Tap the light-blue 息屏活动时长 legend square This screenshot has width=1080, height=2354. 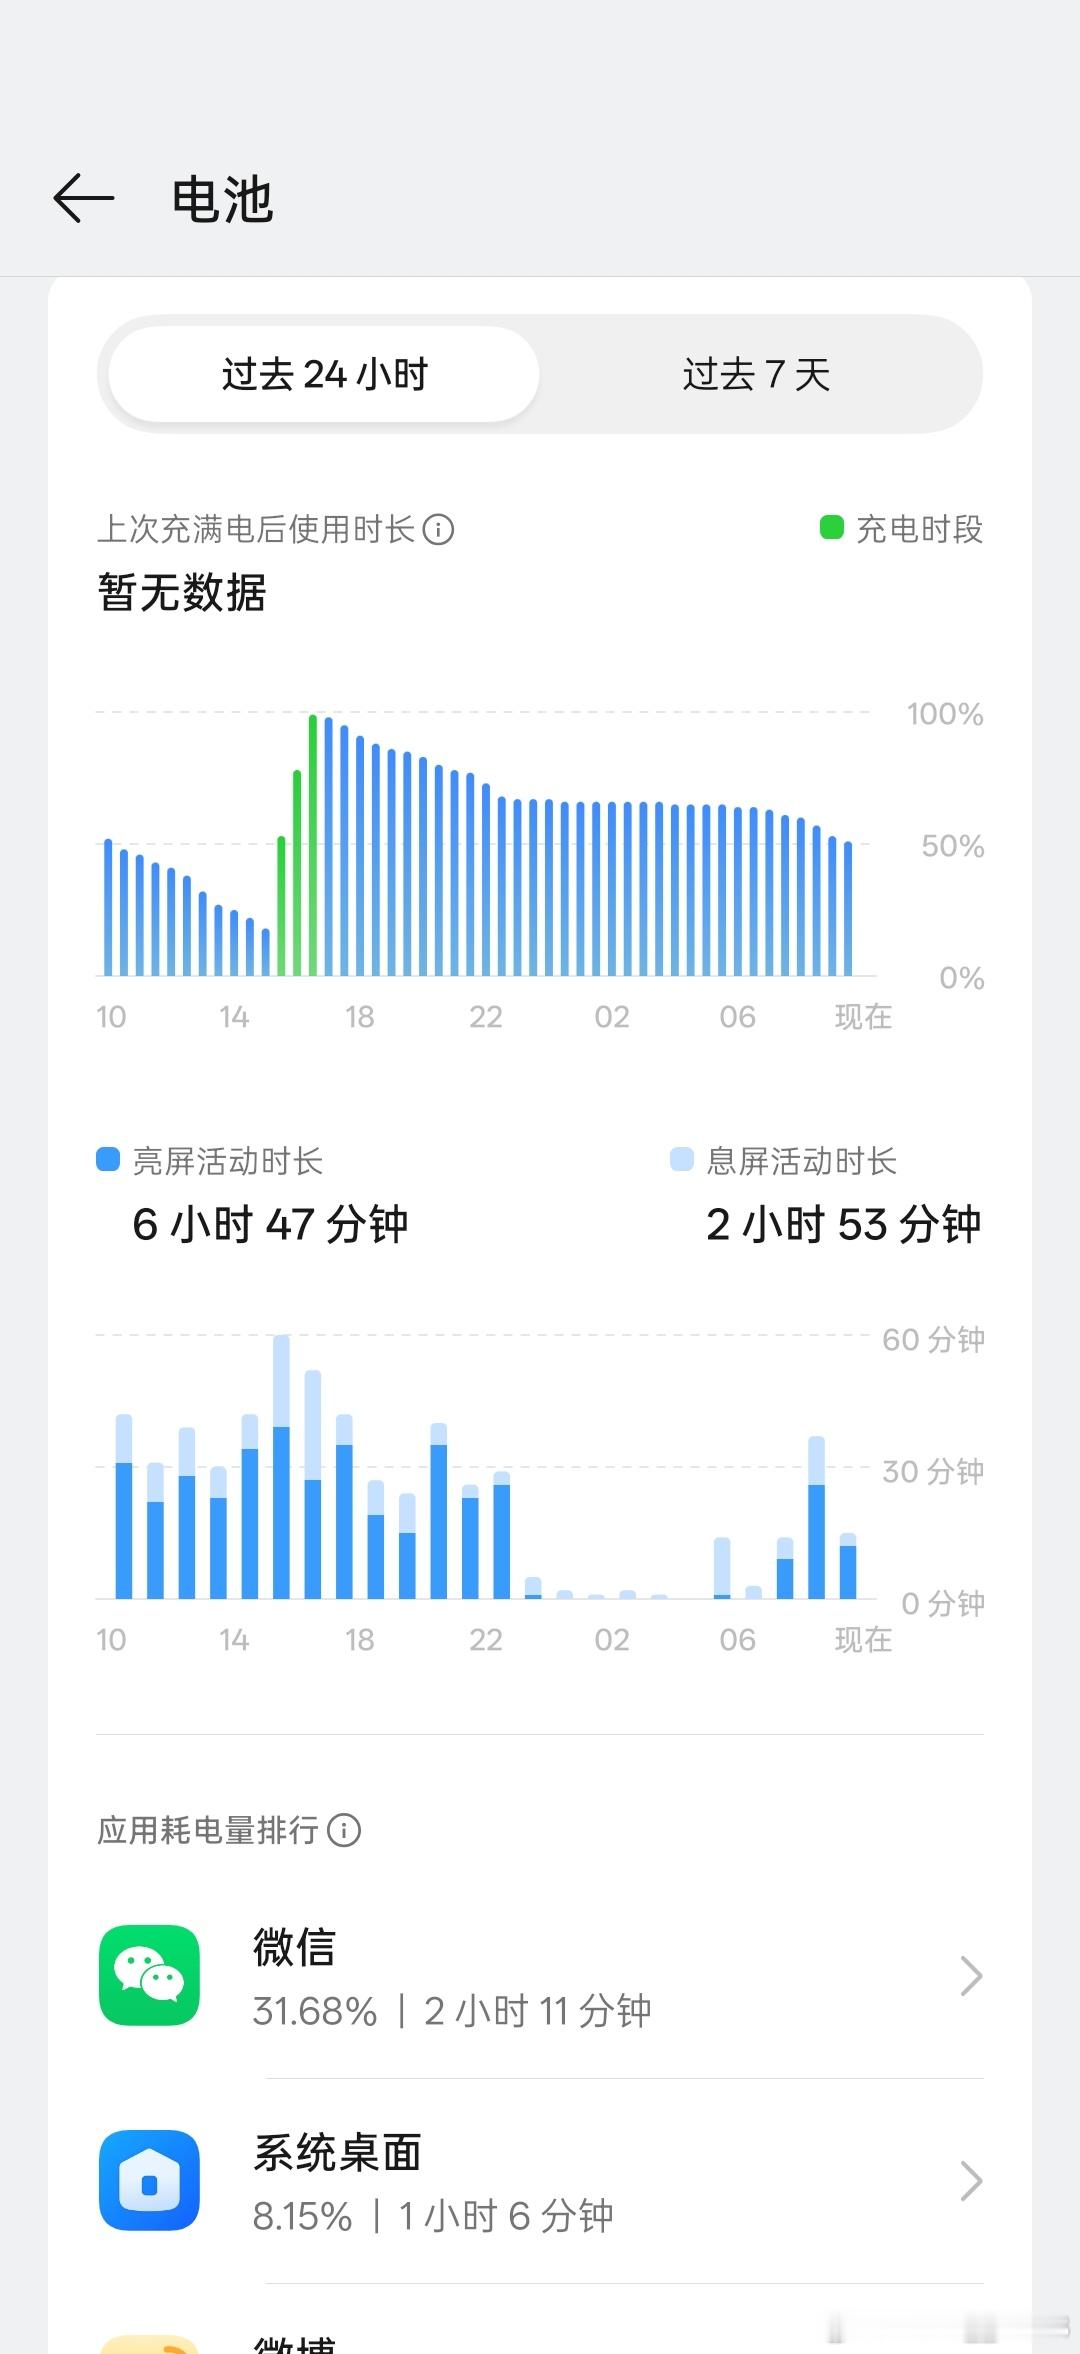(x=681, y=1159)
